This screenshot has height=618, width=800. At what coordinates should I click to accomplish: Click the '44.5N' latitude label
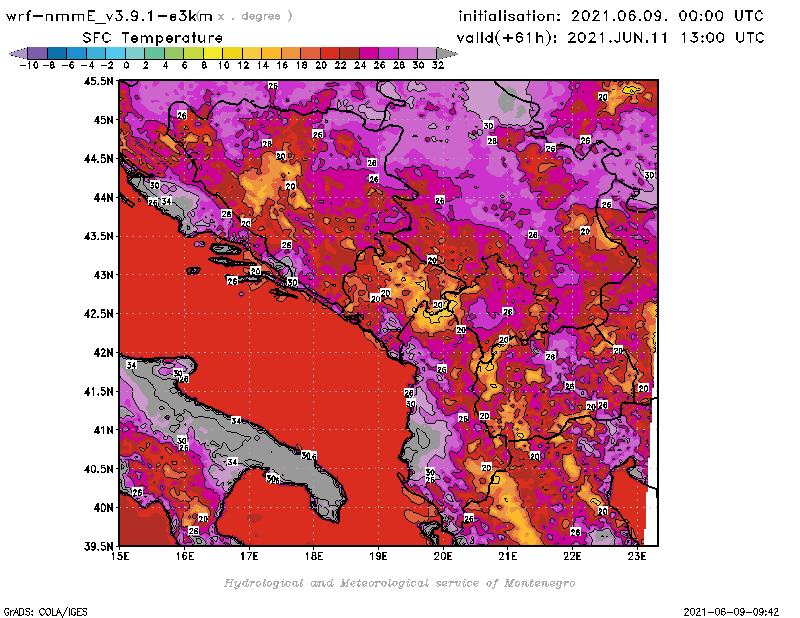[x=99, y=159]
